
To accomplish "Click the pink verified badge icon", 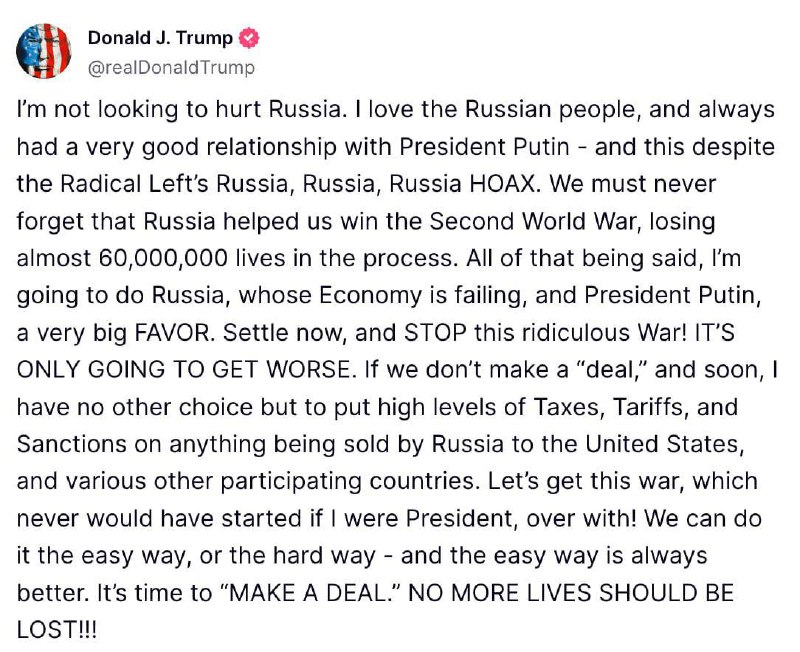I will pyautogui.click(x=249, y=39).
